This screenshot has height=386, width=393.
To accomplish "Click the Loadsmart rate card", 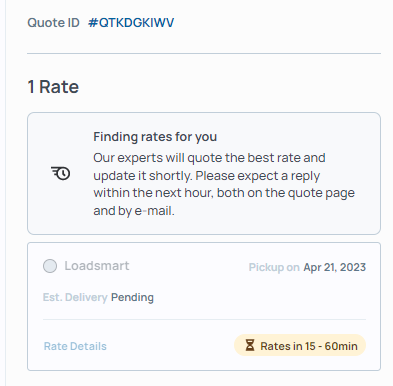I will click(x=204, y=306).
